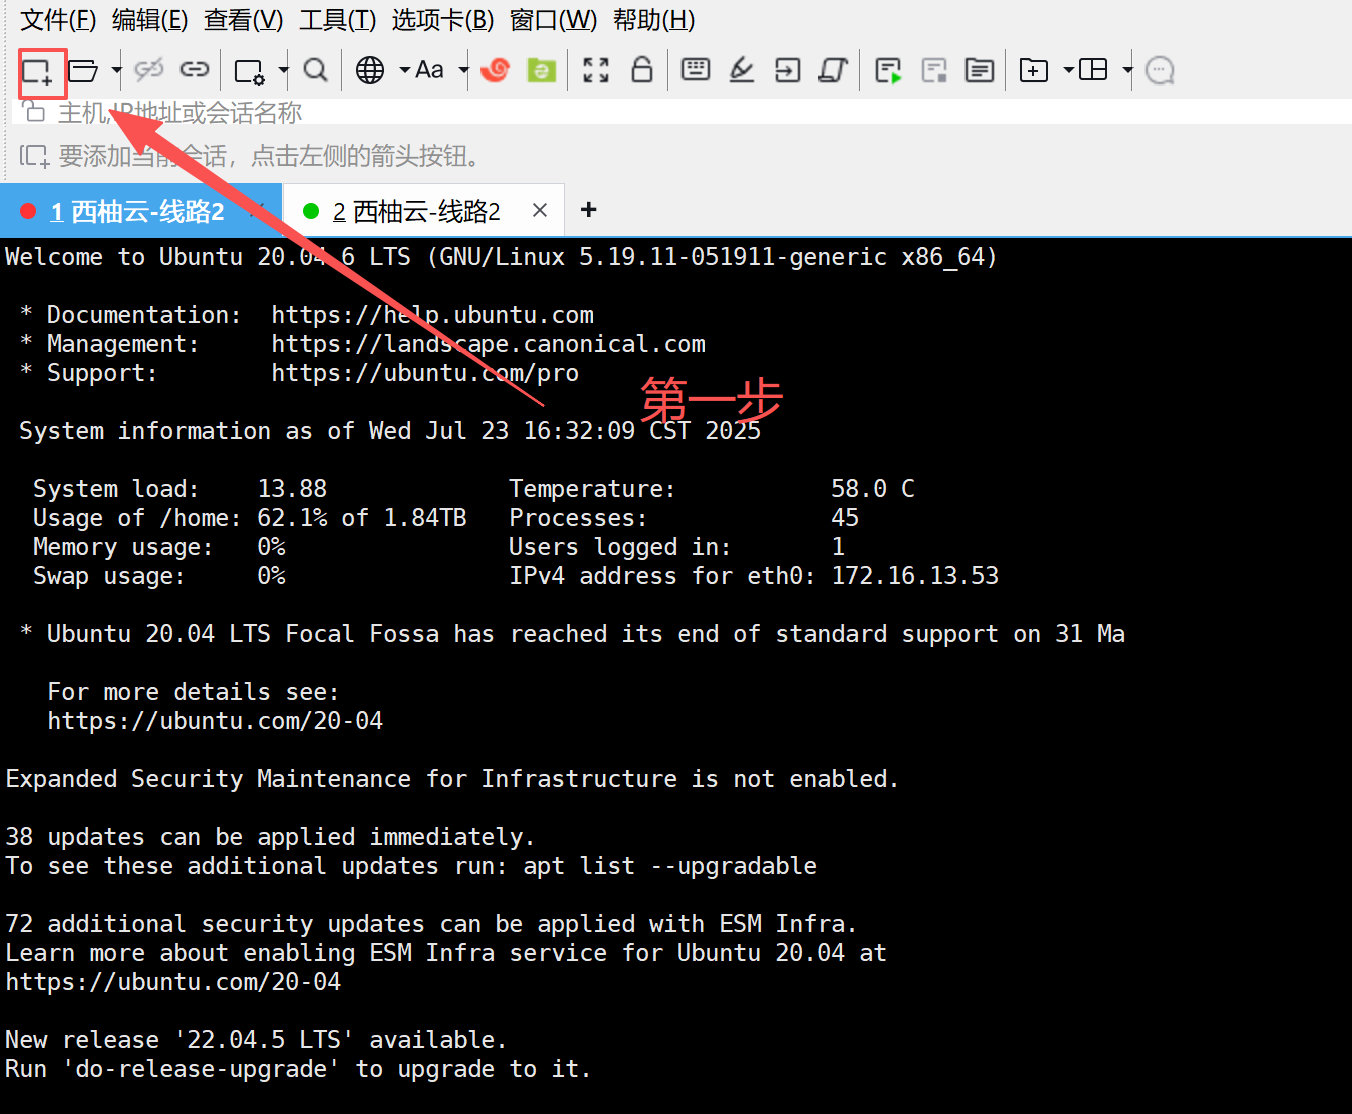This screenshot has height=1114, width=1352.
Task: Click the Reconnect chain-link icon
Action: tap(194, 69)
